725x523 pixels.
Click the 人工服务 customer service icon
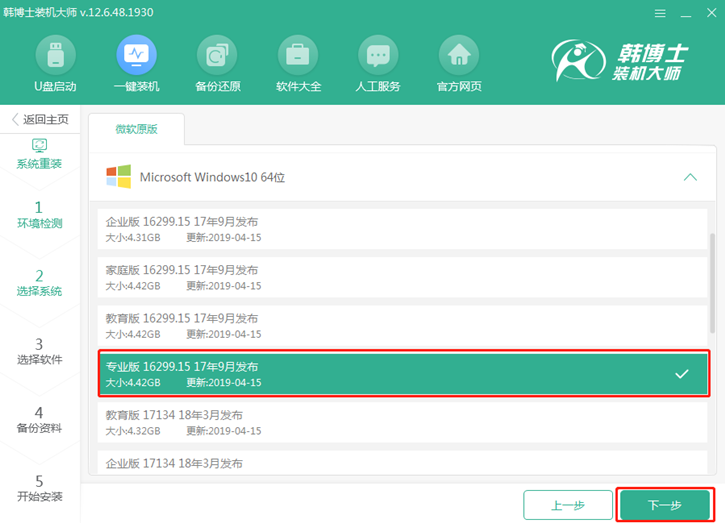pos(378,56)
